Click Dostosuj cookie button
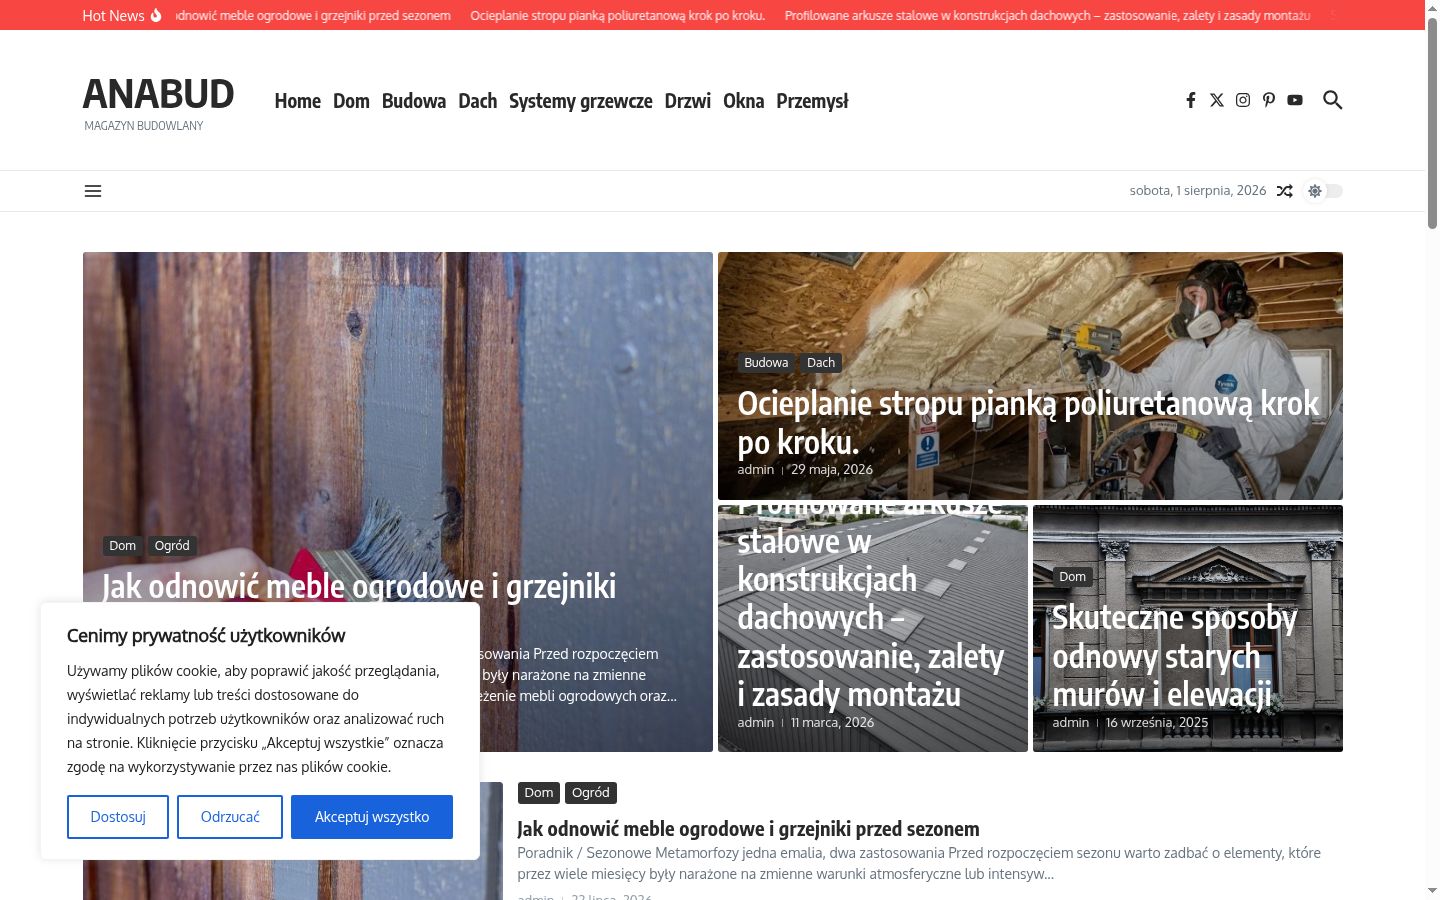Image resolution: width=1440 pixels, height=900 pixels. click(118, 817)
